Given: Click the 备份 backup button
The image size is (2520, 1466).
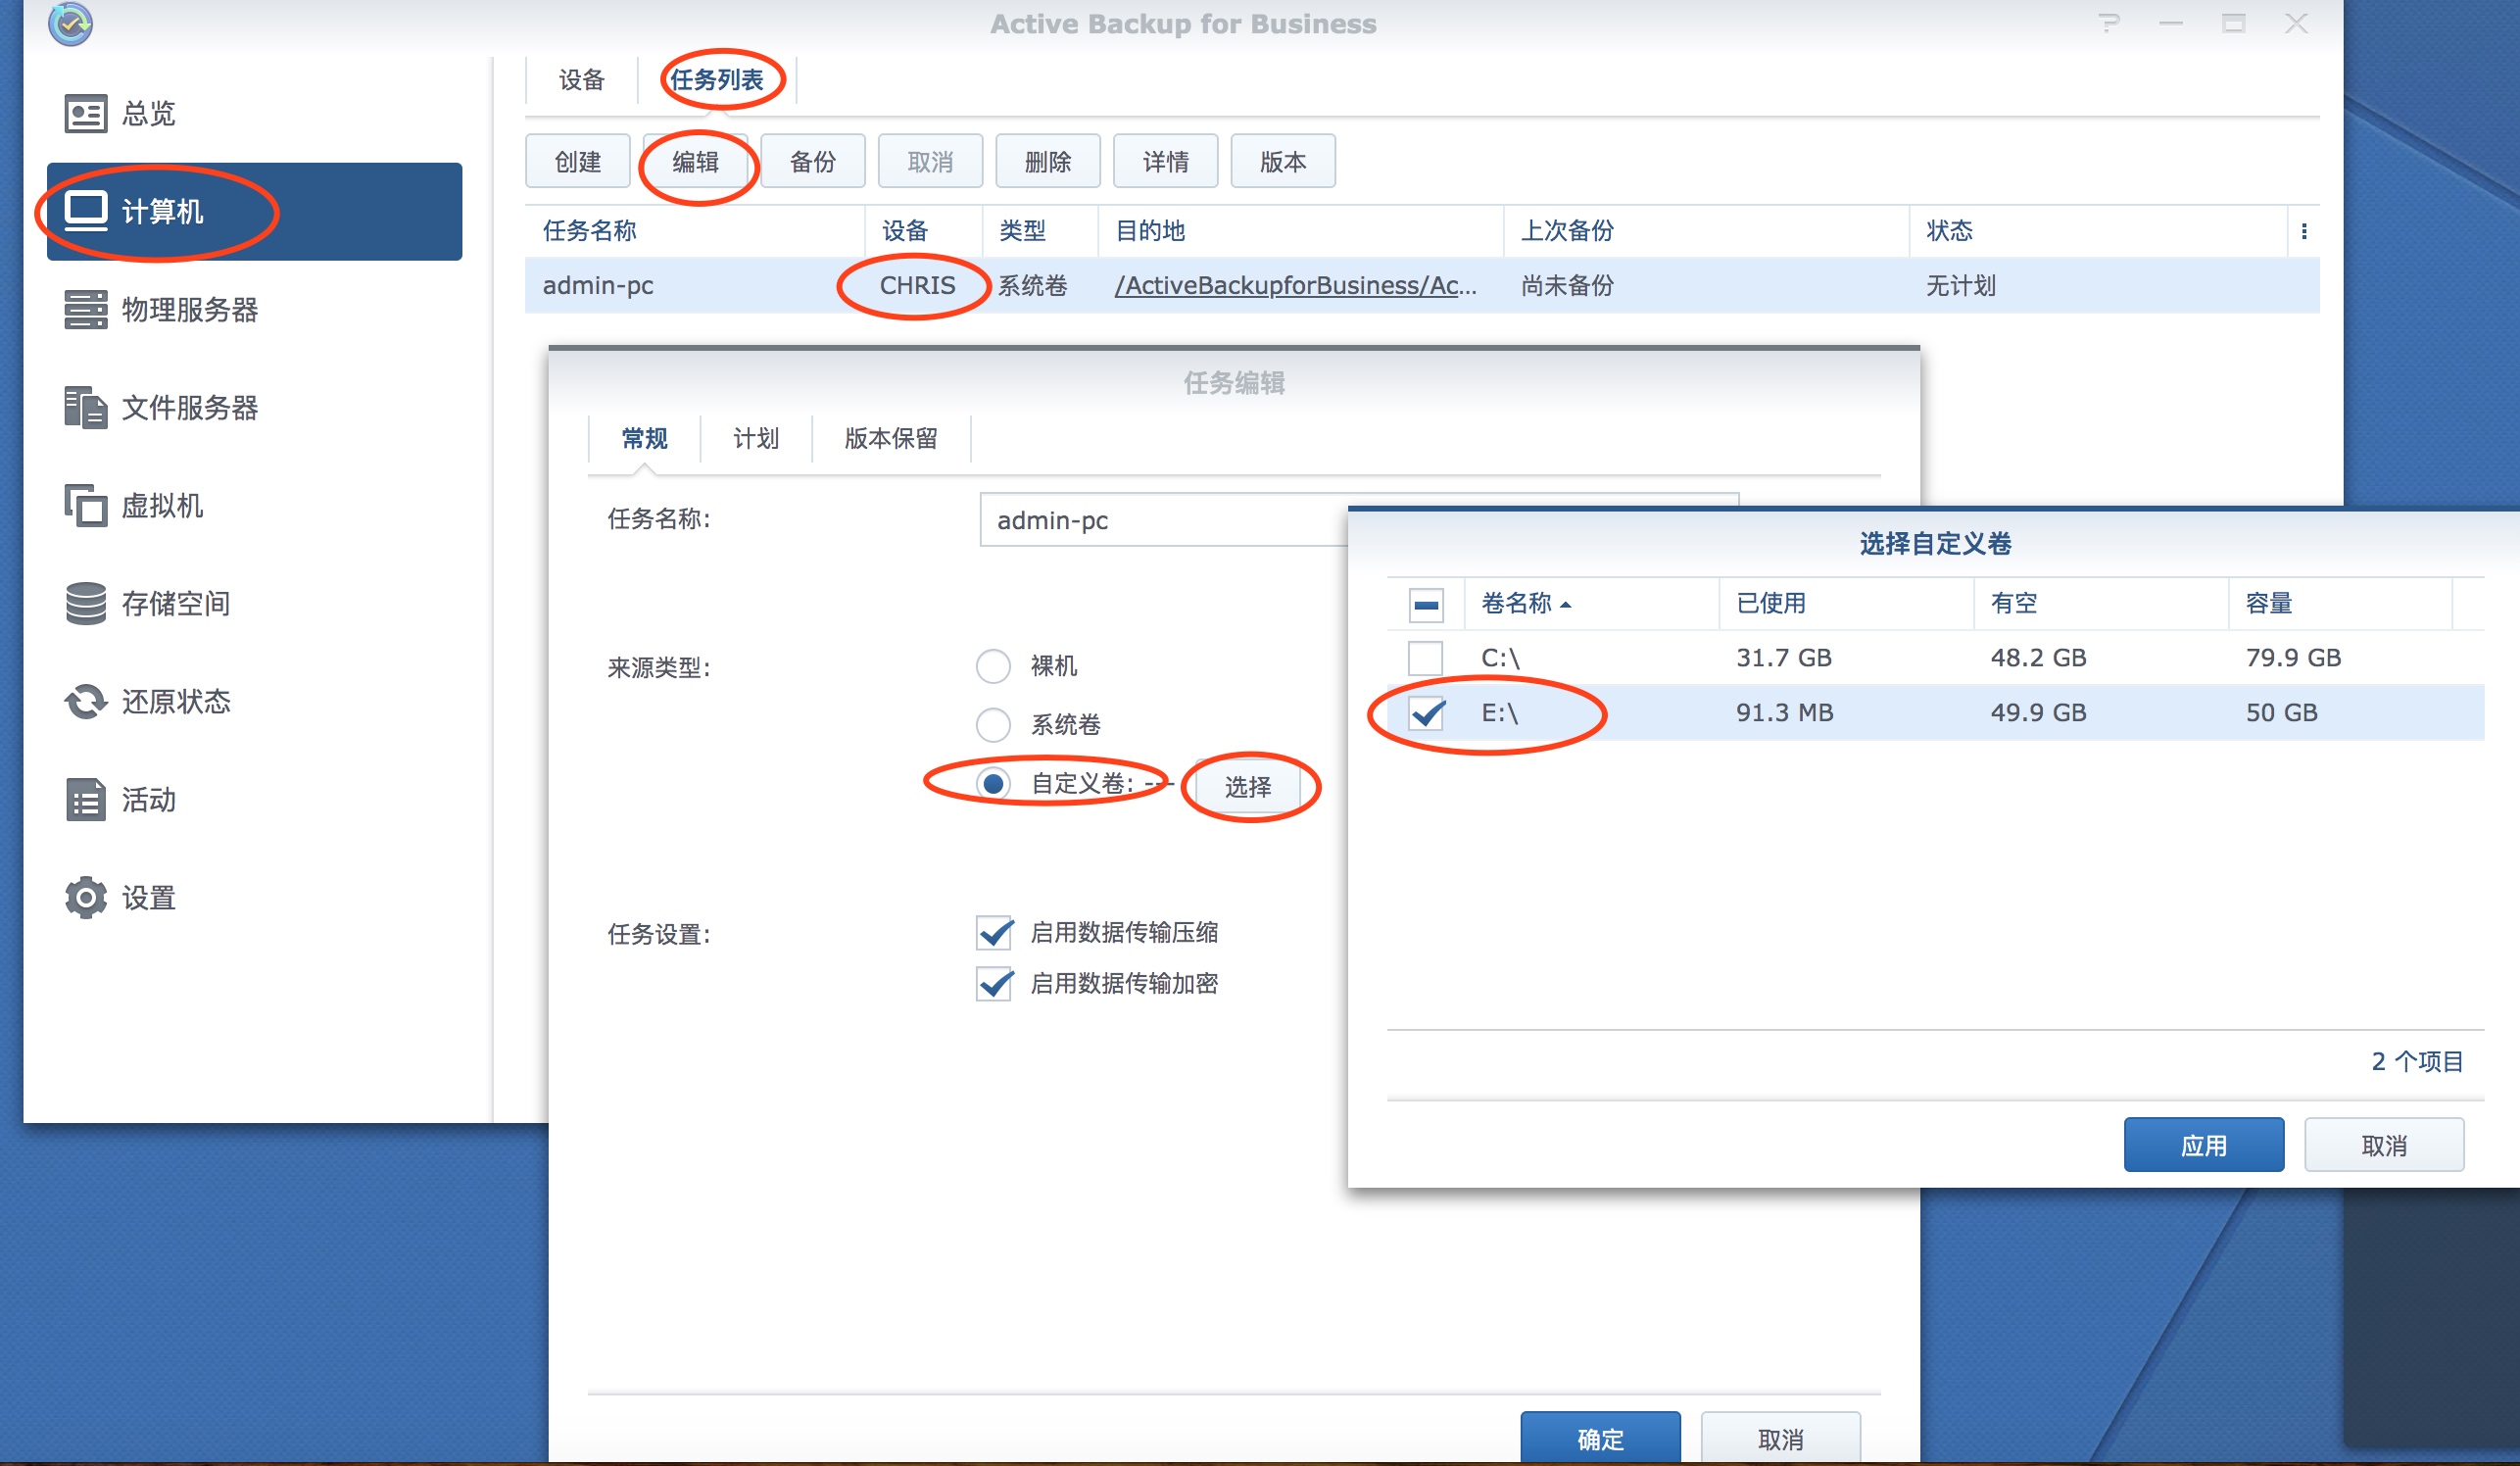Looking at the screenshot, I should point(813,161).
